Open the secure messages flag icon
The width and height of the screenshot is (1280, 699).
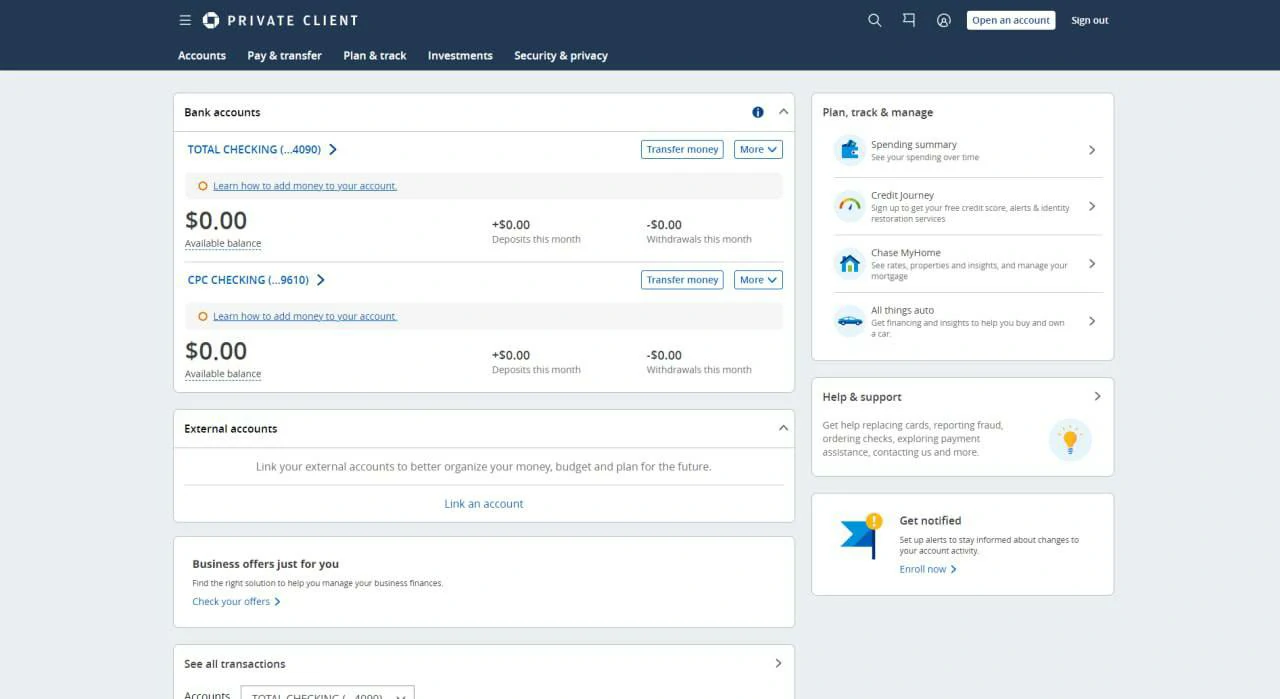point(909,20)
